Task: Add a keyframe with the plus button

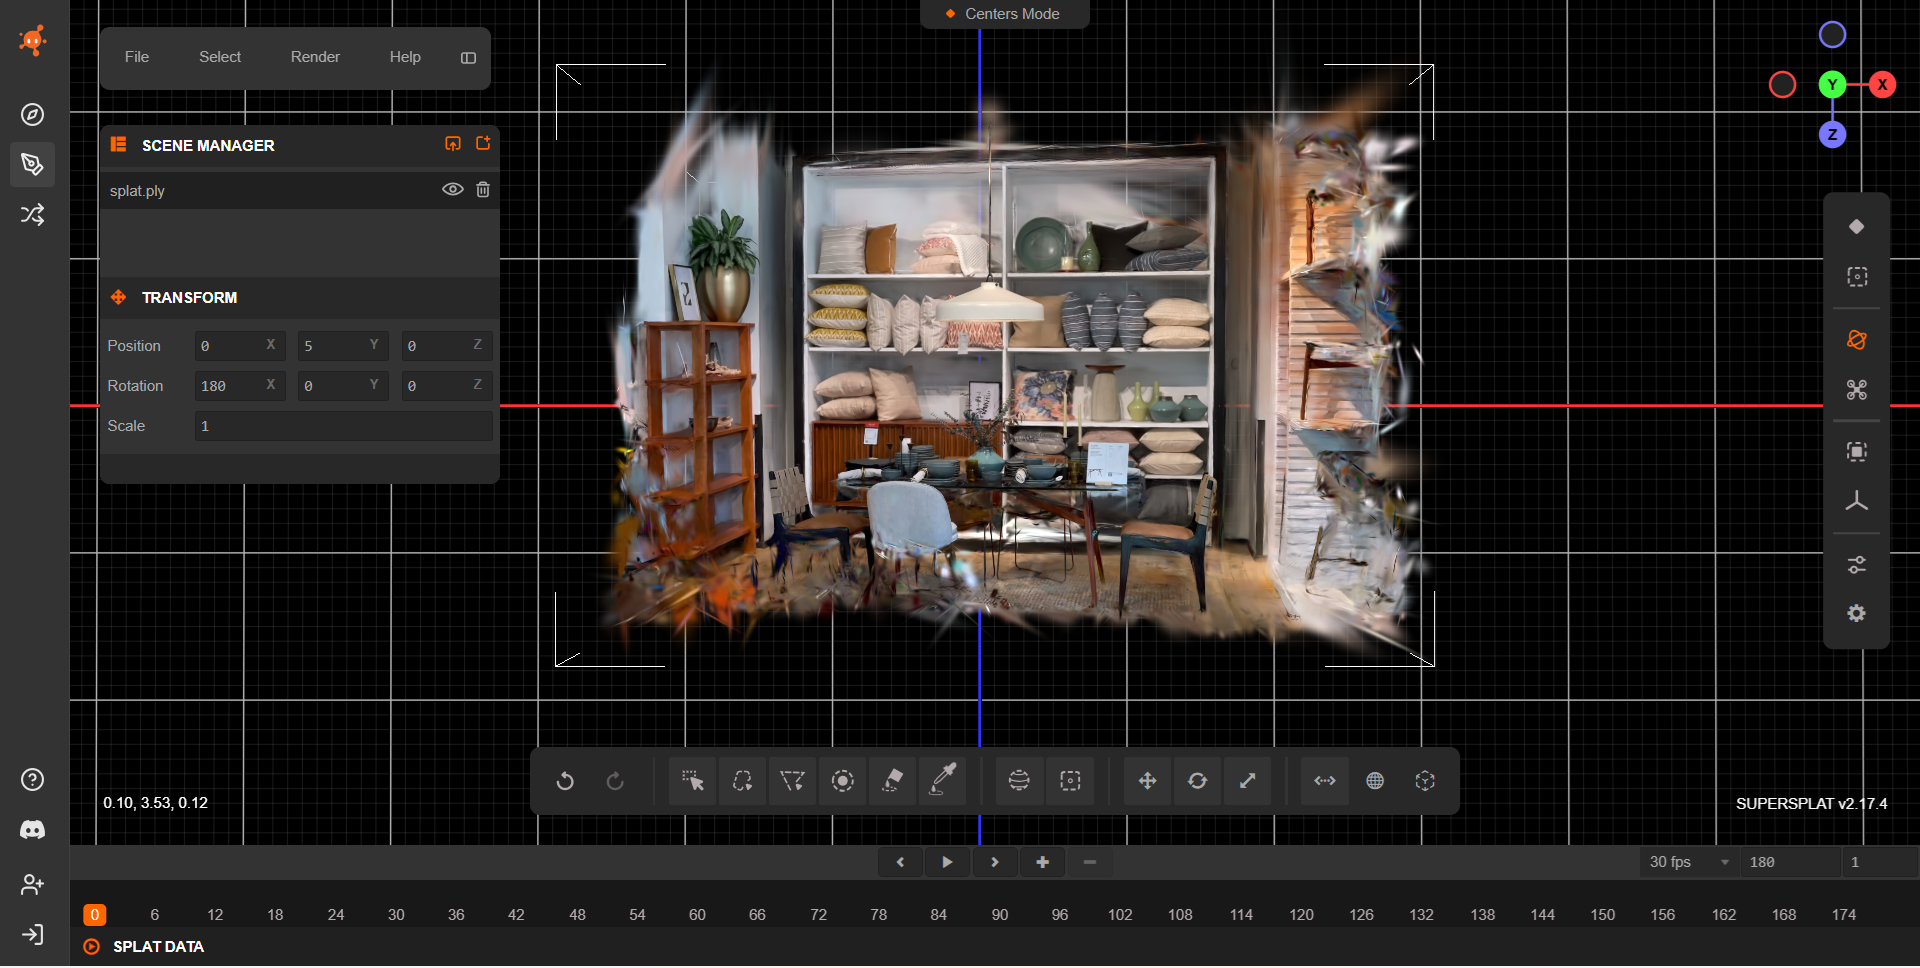Action: (x=1043, y=862)
